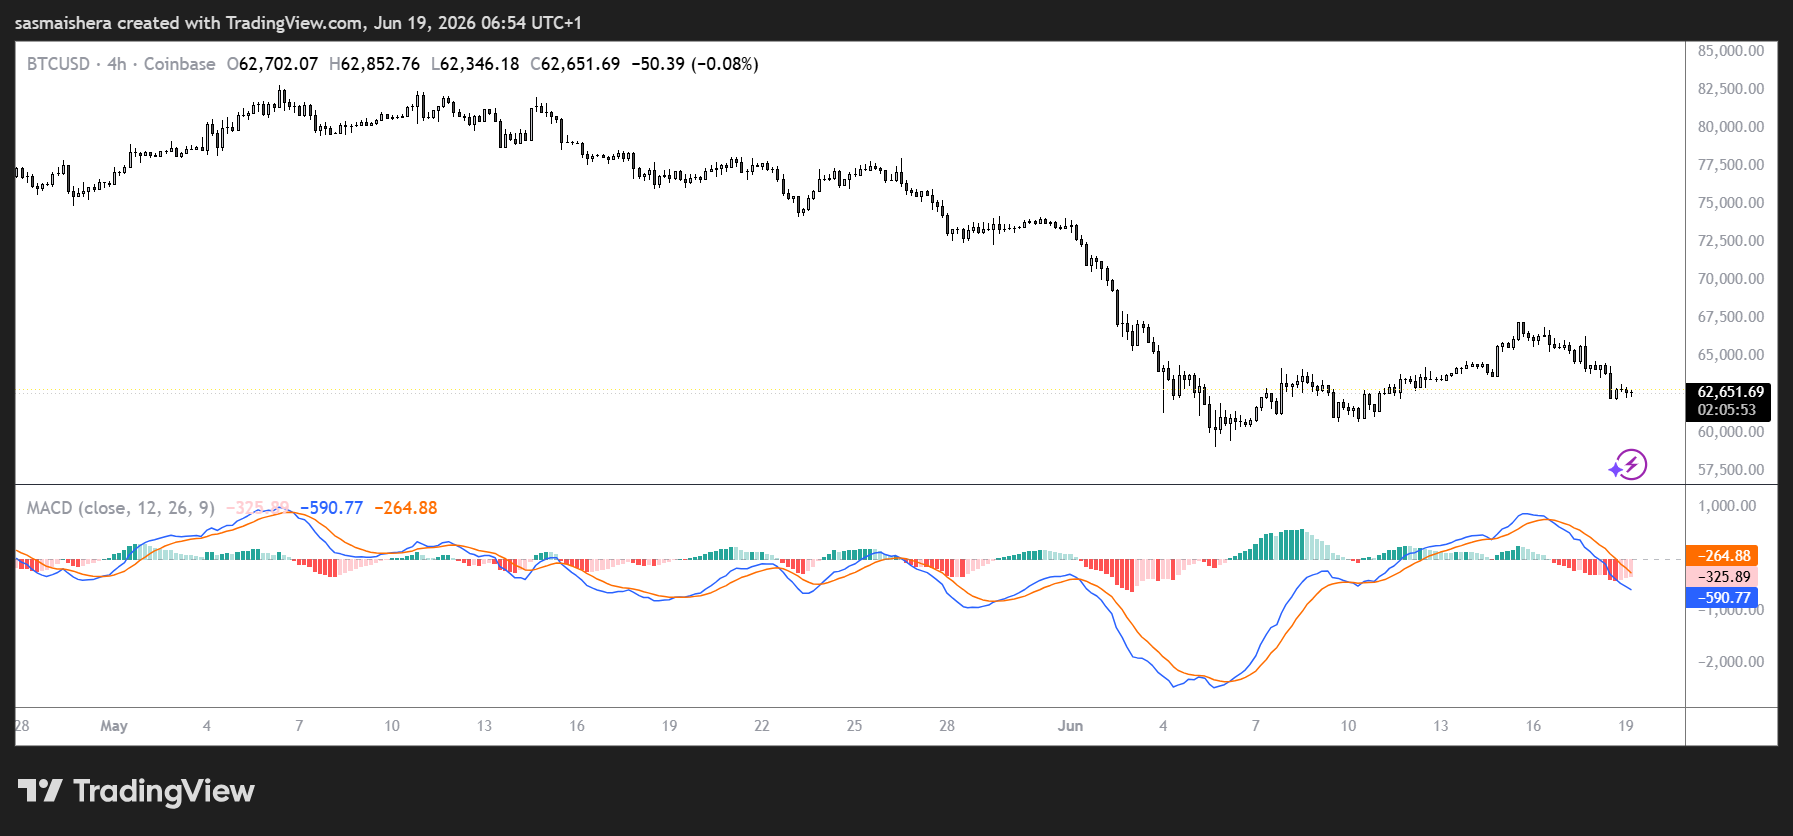Click the 57,500.00 price axis label
The height and width of the screenshot is (836, 1793).
click(1731, 470)
